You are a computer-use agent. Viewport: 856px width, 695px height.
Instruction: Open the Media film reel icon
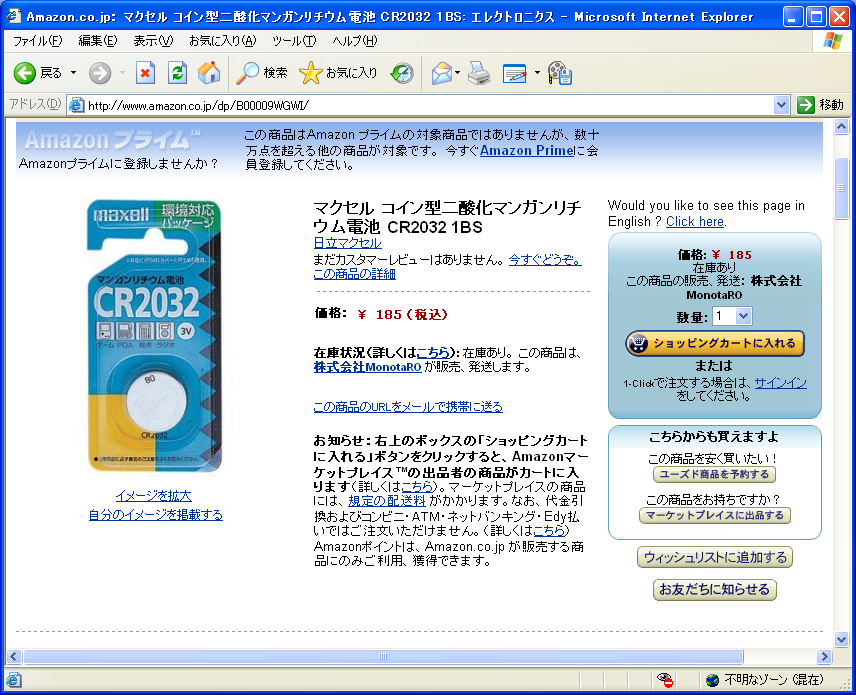(x=560, y=73)
